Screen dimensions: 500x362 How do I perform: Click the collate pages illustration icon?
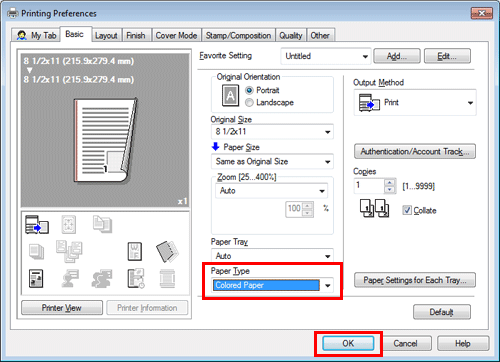pyautogui.click(x=374, y=208)
